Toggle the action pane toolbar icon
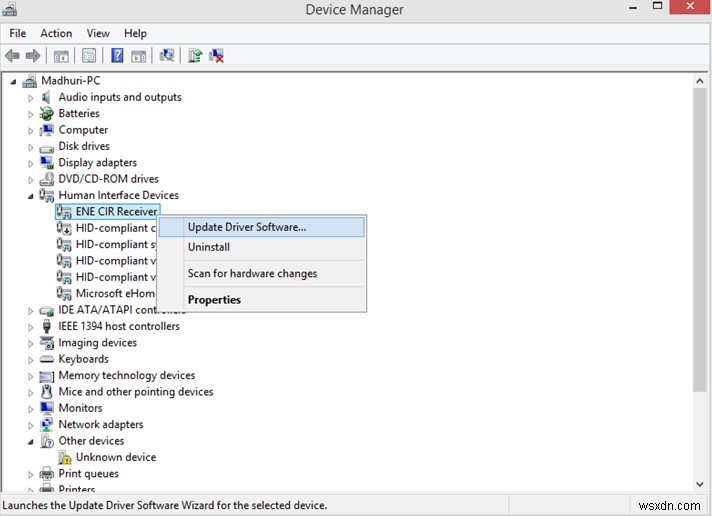This screenshot has height=516, width=712. tap(138, 56)
